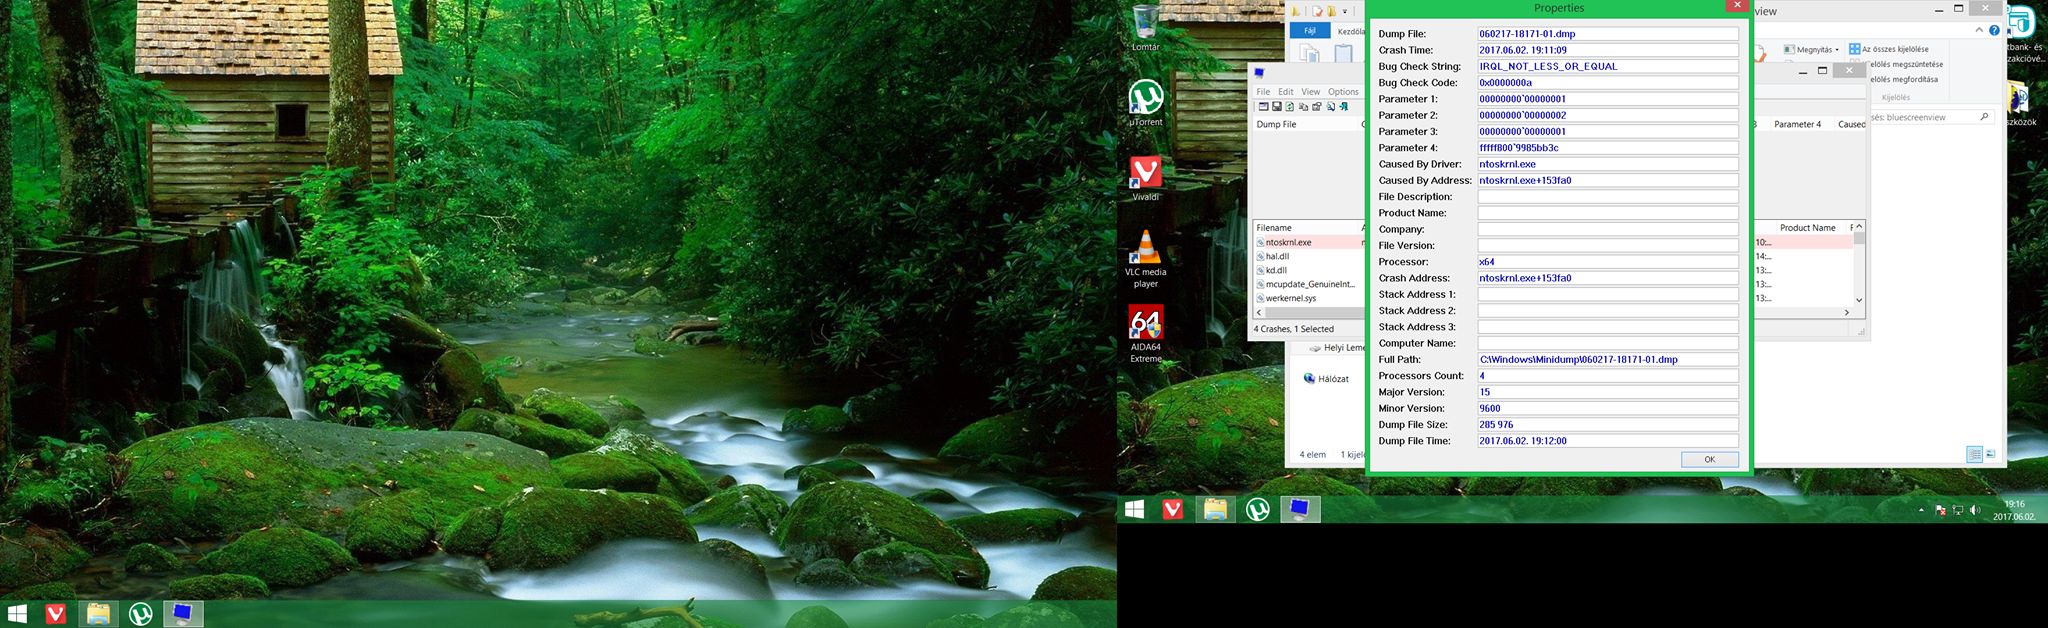The image size is (2048, 628).
Task: Click the volume speaker tray icon
Action: 1975,510
